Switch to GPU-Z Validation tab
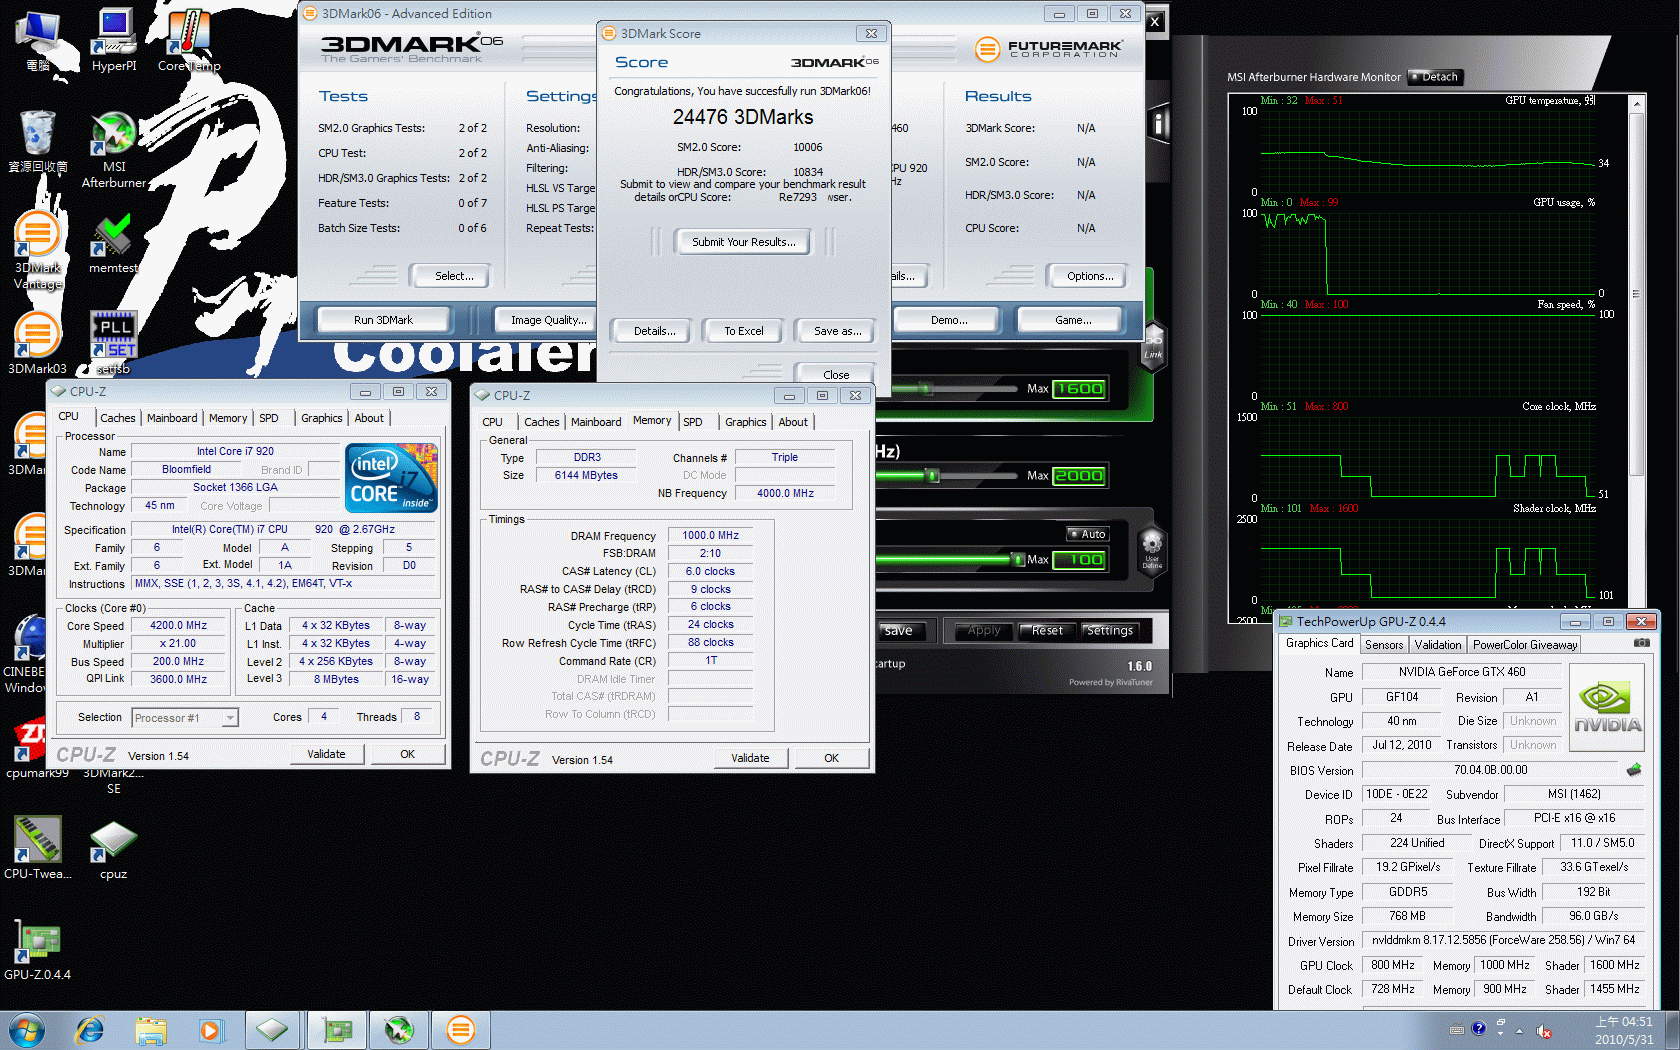The height and width of the screenshot is (1050, 1680). [x=1438, y=645]
